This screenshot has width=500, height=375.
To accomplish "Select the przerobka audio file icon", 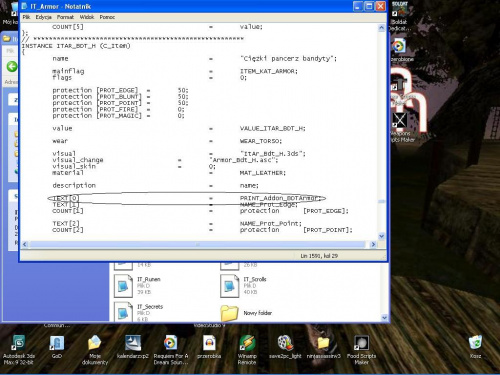I will [x=209, y=347].
